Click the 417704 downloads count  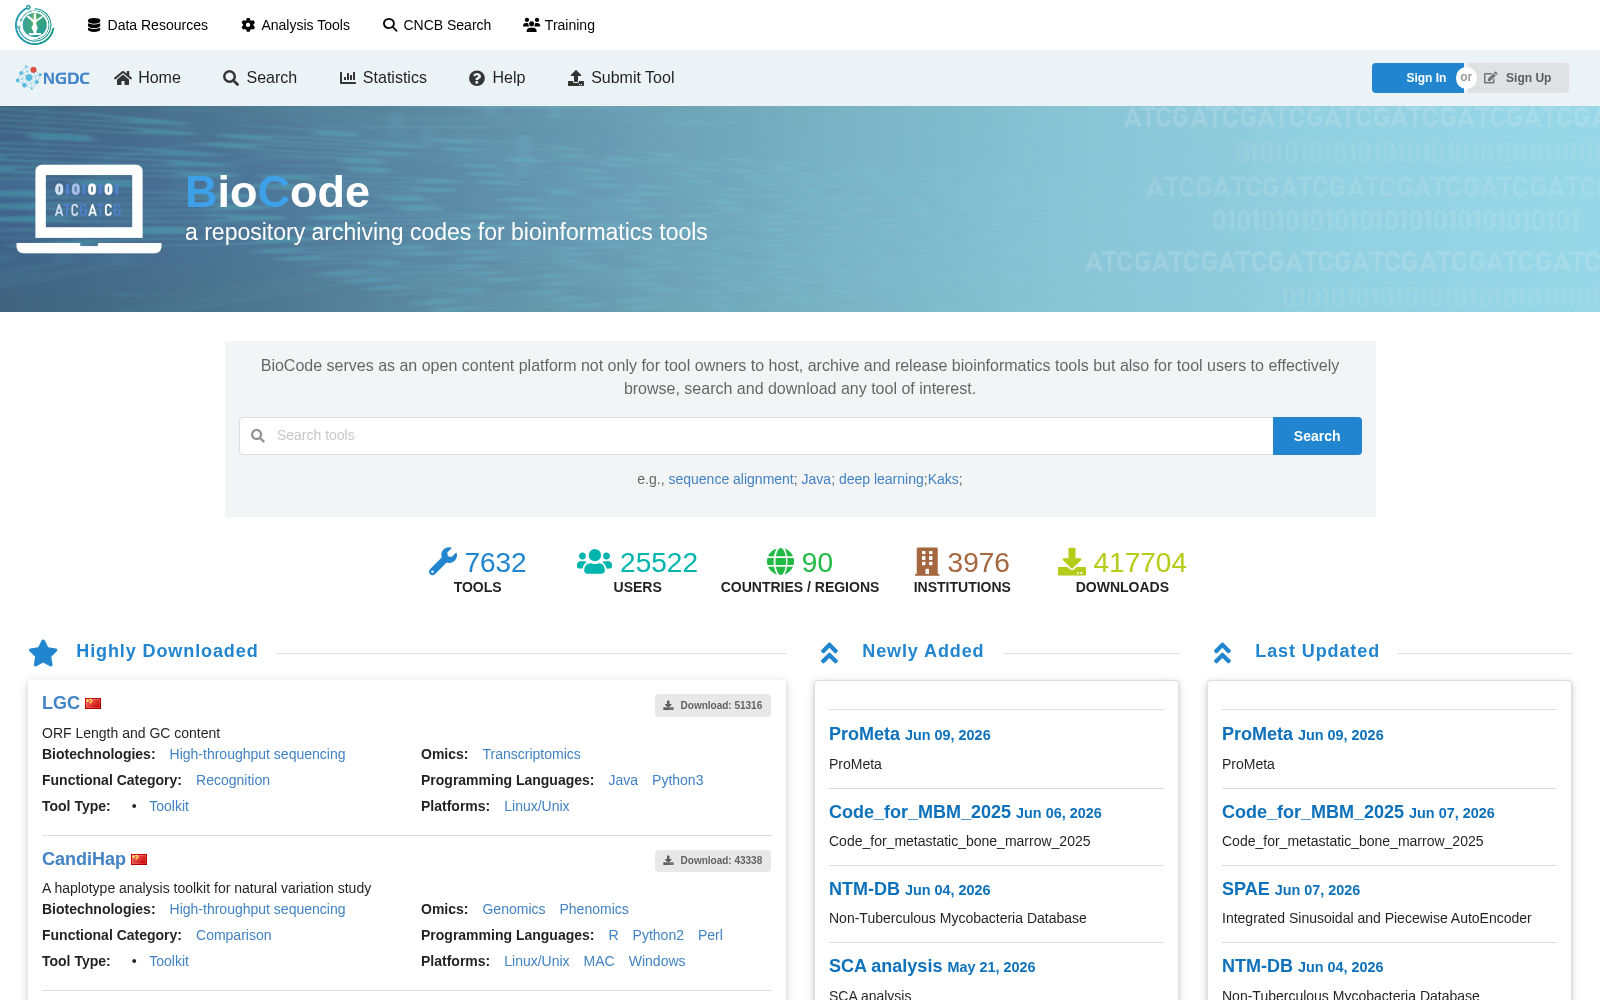(x=1140, y=563)
